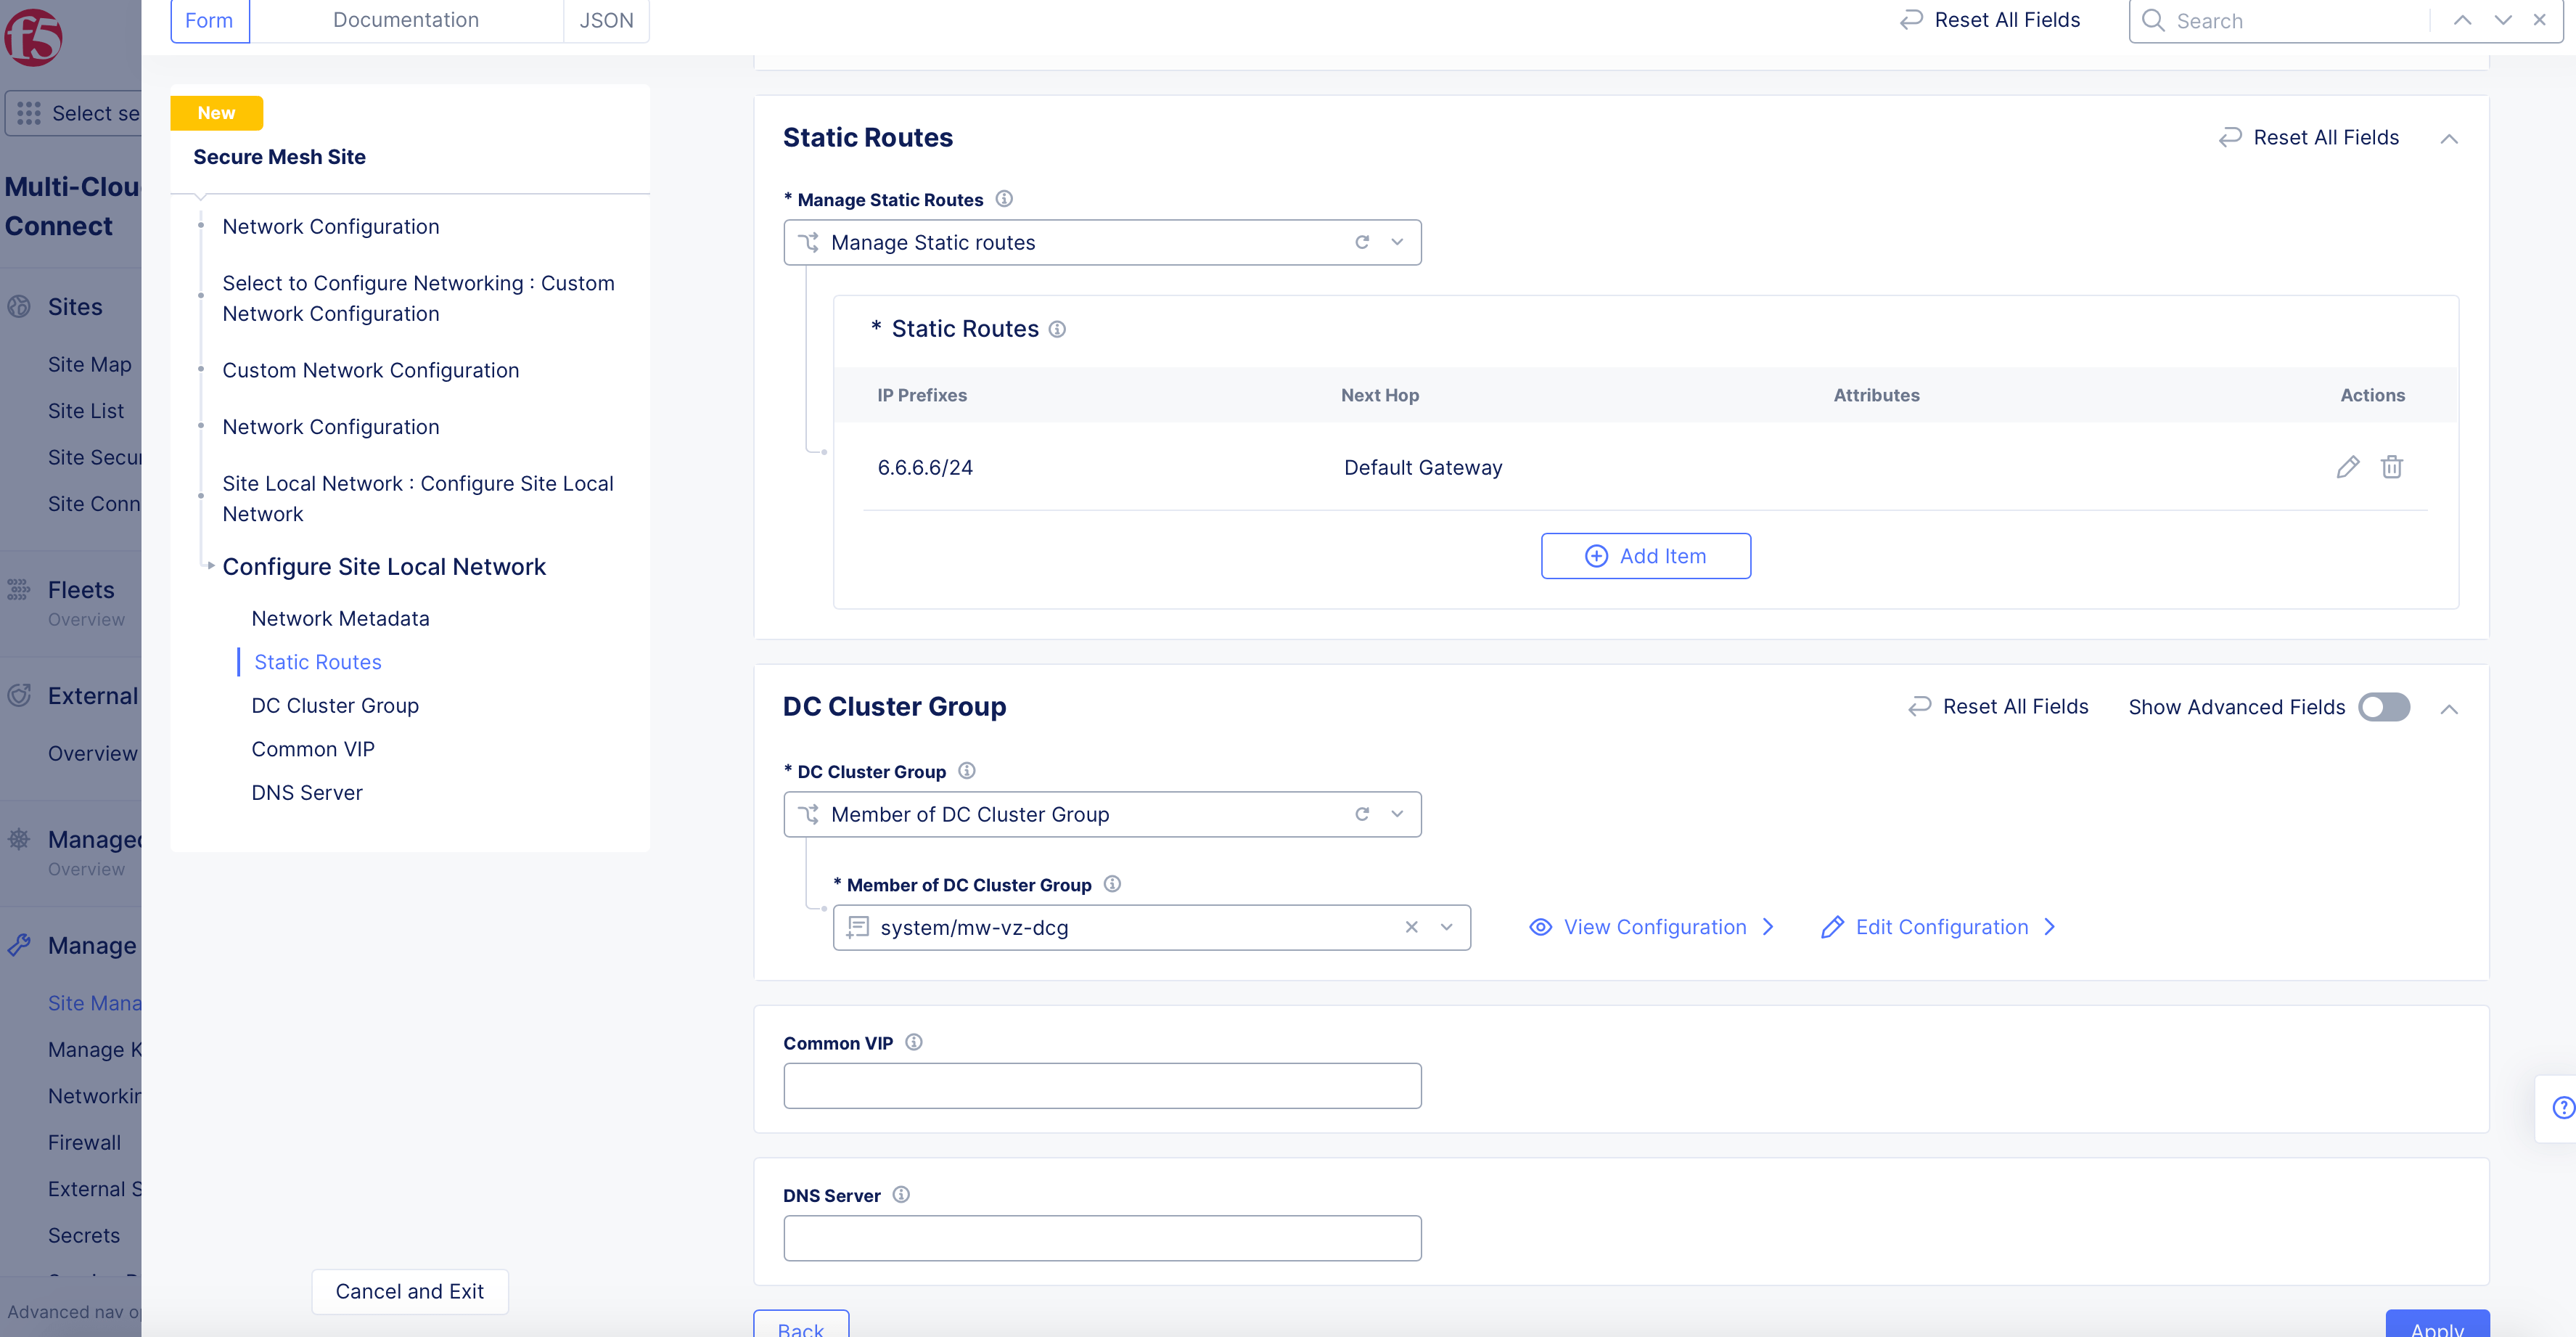The image size is (2576, 1337).
Task: Click the info icon beside Common VIP
Action: point(913,1042)
